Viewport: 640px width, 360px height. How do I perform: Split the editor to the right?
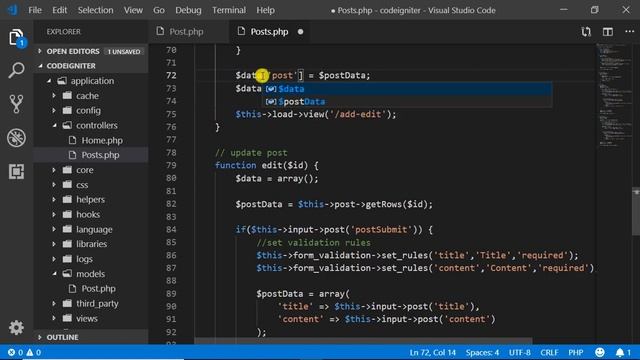coord(608,31)
